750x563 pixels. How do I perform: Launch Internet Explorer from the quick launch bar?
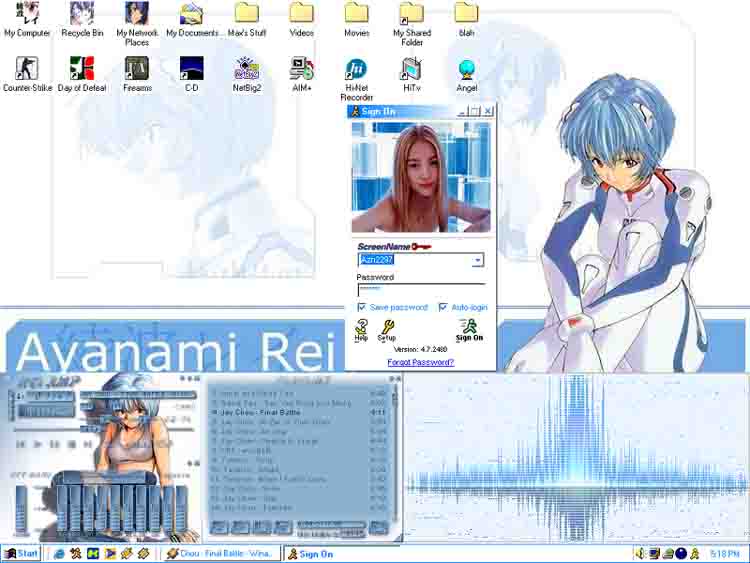click(60, 553)
